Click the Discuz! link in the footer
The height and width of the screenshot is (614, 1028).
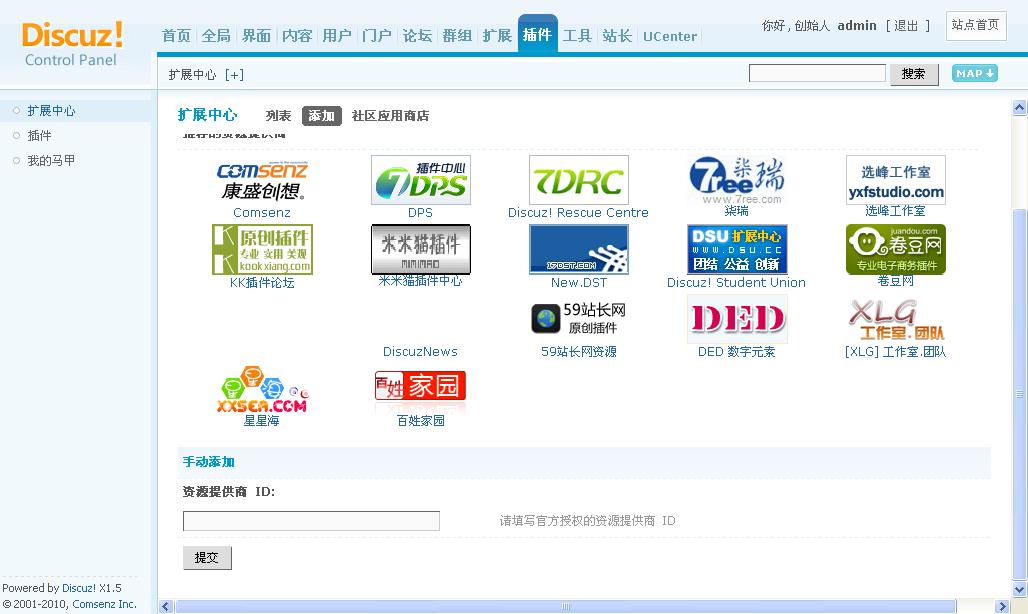tap(79, 588)
